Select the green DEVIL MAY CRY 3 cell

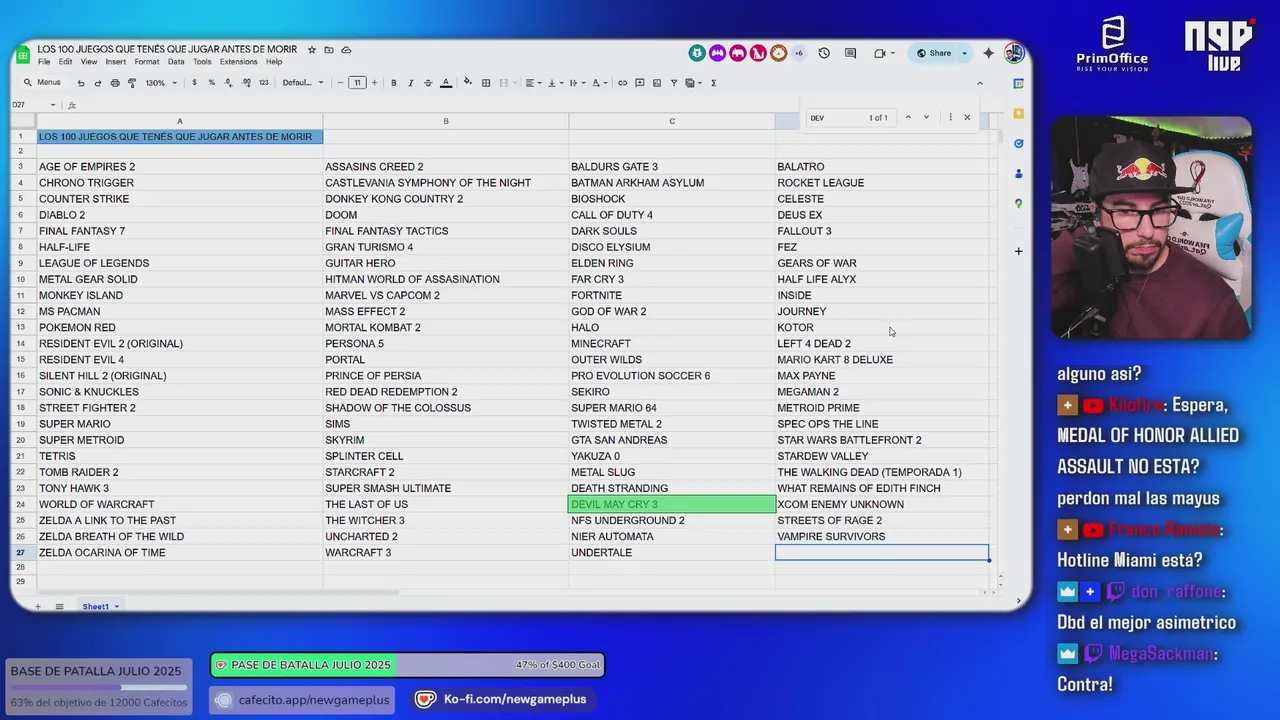[672, 505]
